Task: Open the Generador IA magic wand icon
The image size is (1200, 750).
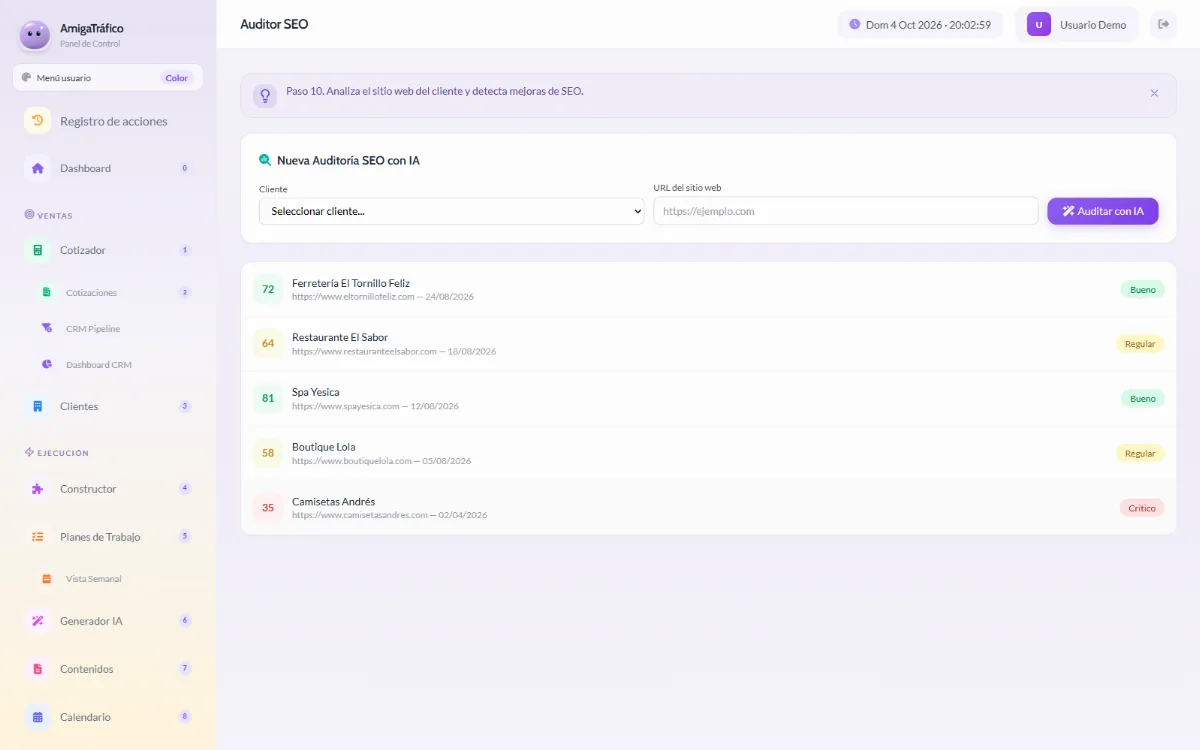Action: pyautogui.click(x=37, y=621)
